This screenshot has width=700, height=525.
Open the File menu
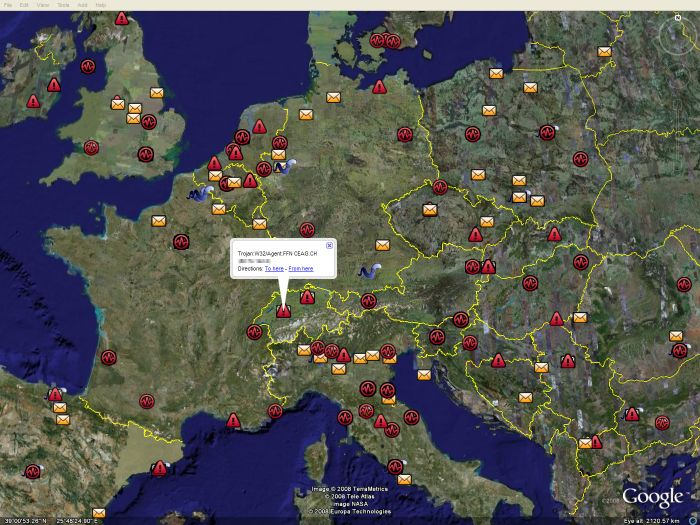[x=8, y=5]
